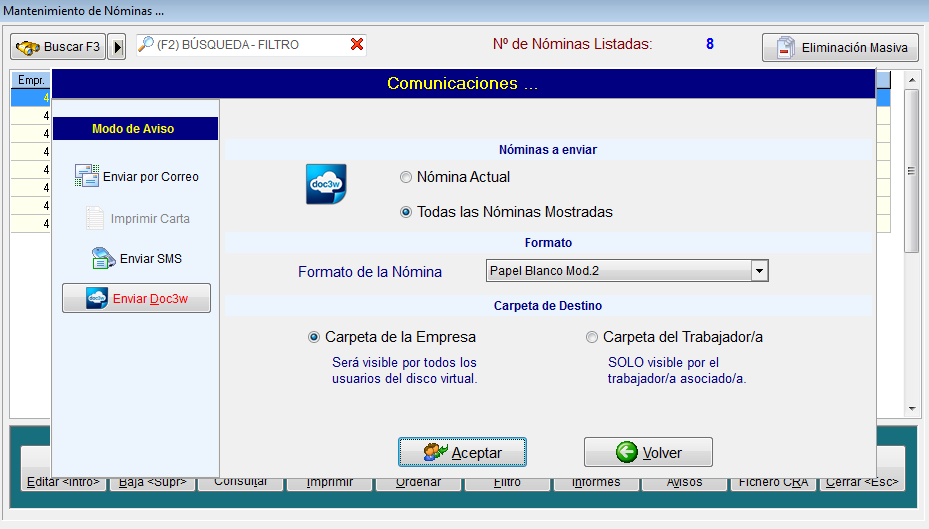Click the Aceptar button

tap(462, 452)
